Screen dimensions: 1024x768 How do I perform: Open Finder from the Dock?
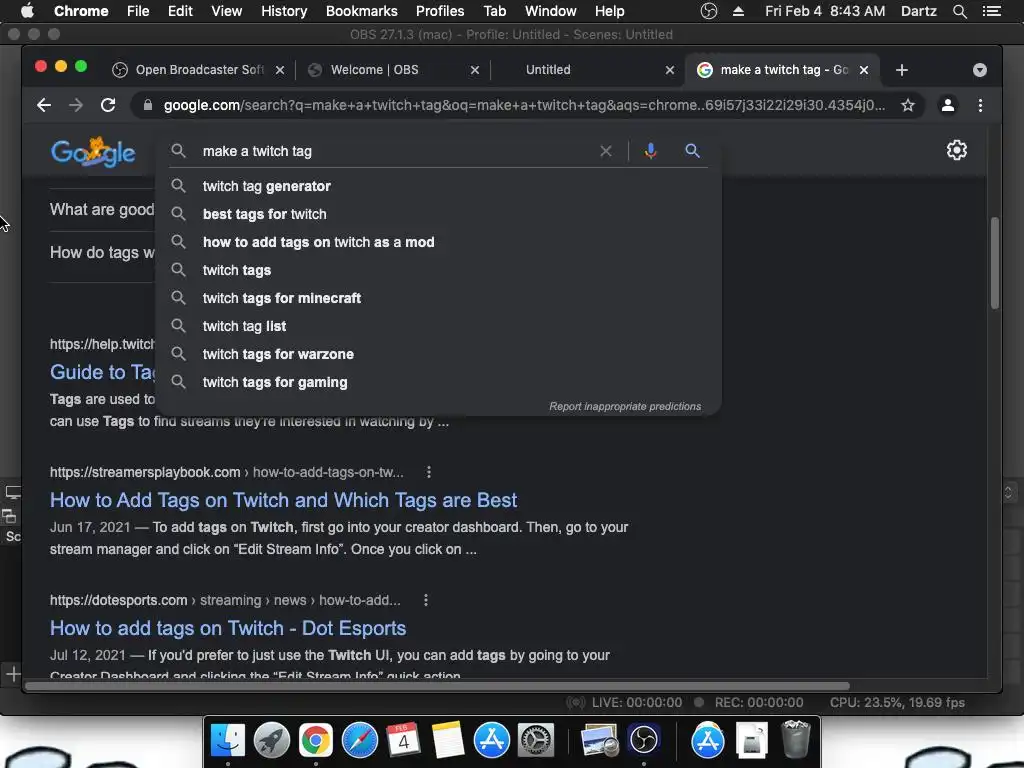coord(228,741)
